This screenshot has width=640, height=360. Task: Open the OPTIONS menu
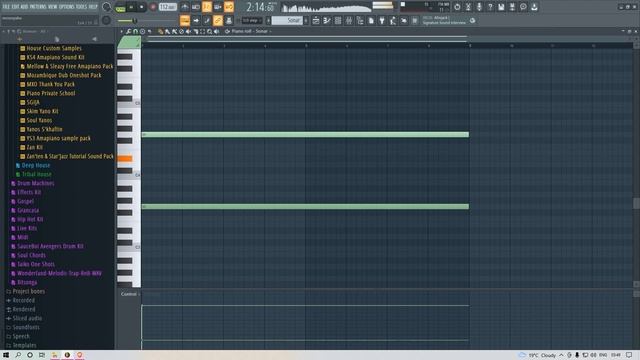[x=67, y=7]
